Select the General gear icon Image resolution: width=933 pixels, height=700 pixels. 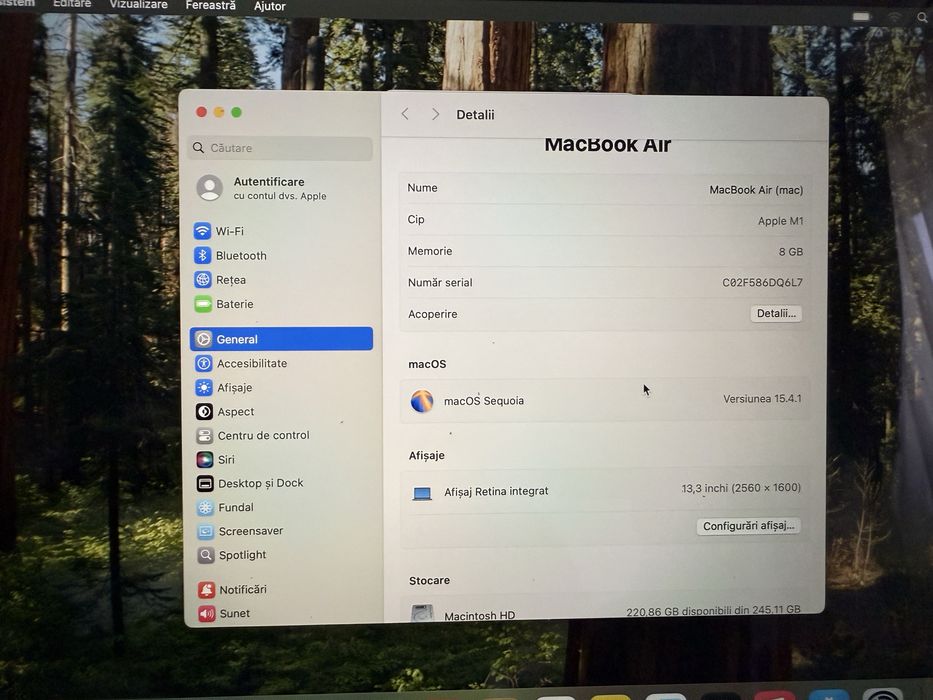click(x=203, y=339)
